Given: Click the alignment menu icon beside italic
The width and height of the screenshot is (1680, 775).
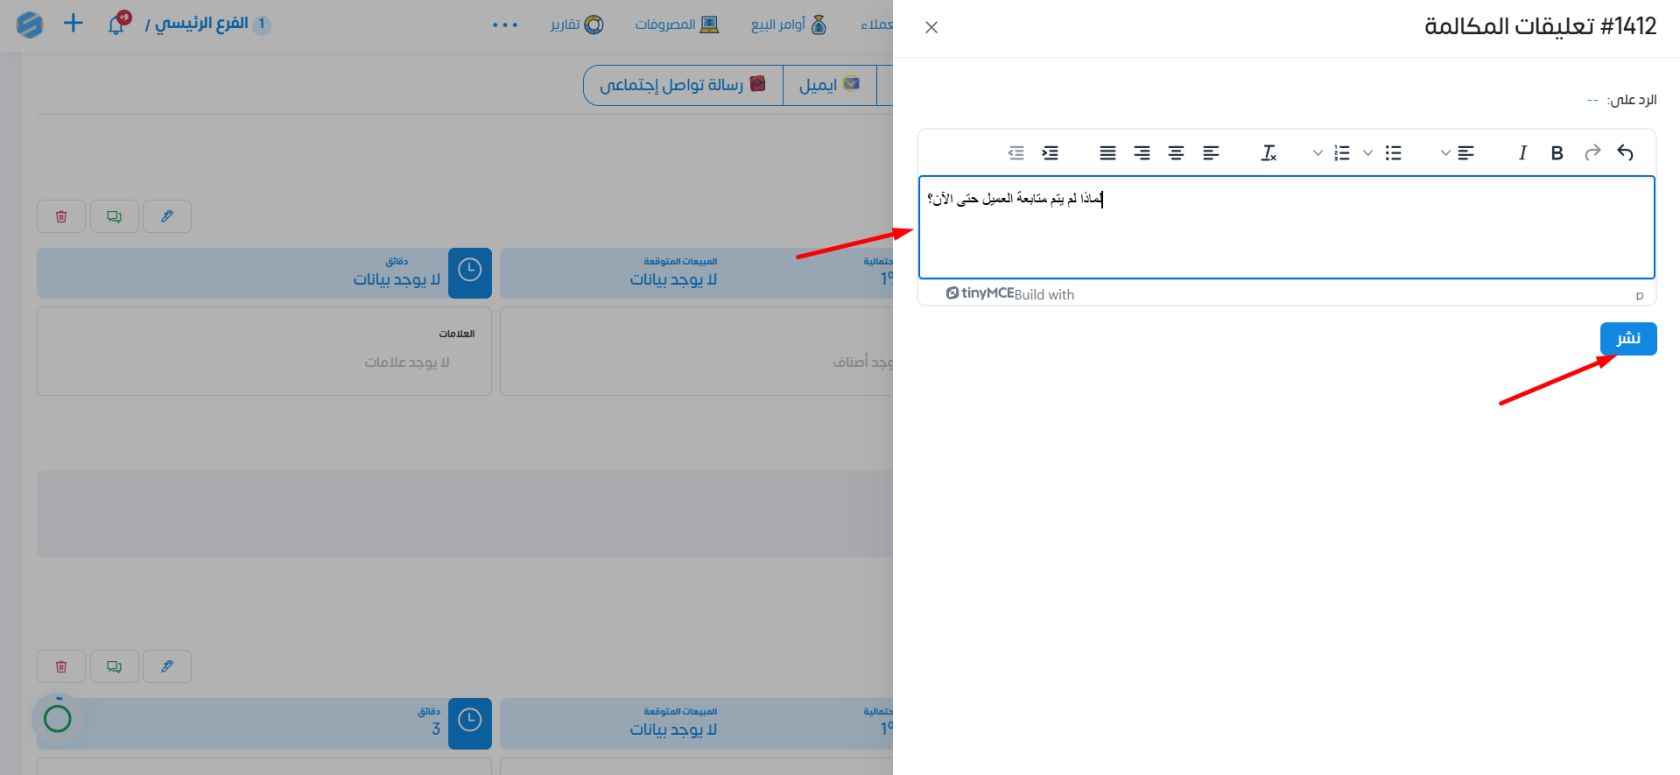Looking at the screenshot, I should (1466, 153).
